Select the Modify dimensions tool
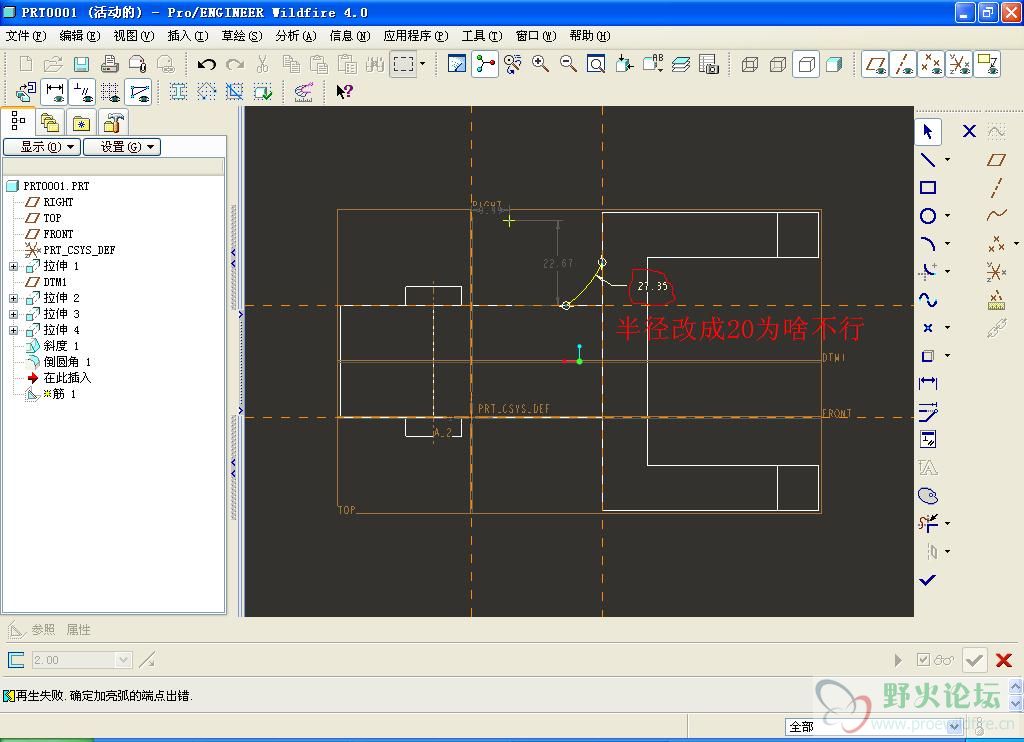The height and width of the screenshot is (742, 1024). 928,411
